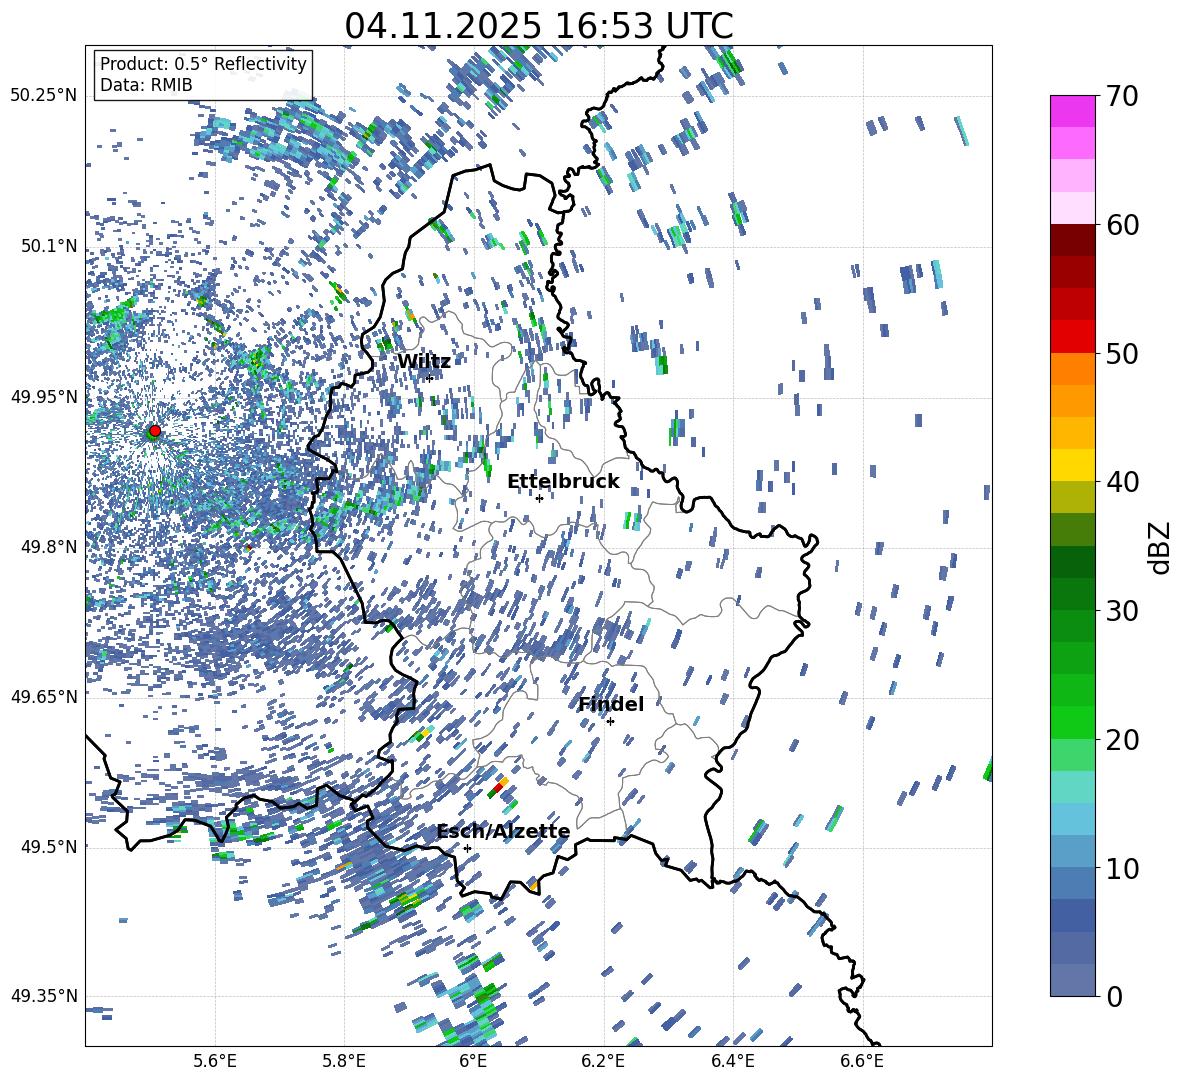The height and width of the screenshot is (1081, 1184).
Task: Pick the yellow swatch just above 40 dBZ
Action: [x=1073, y=465]
